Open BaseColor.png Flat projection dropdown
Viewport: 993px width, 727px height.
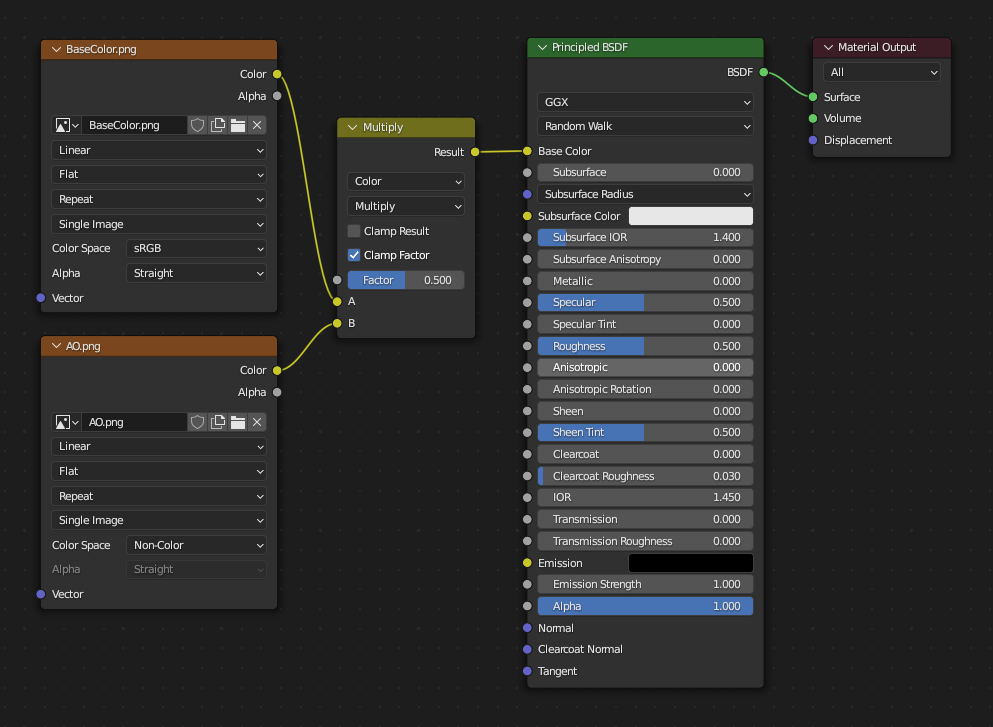click(x=159, y=174)
